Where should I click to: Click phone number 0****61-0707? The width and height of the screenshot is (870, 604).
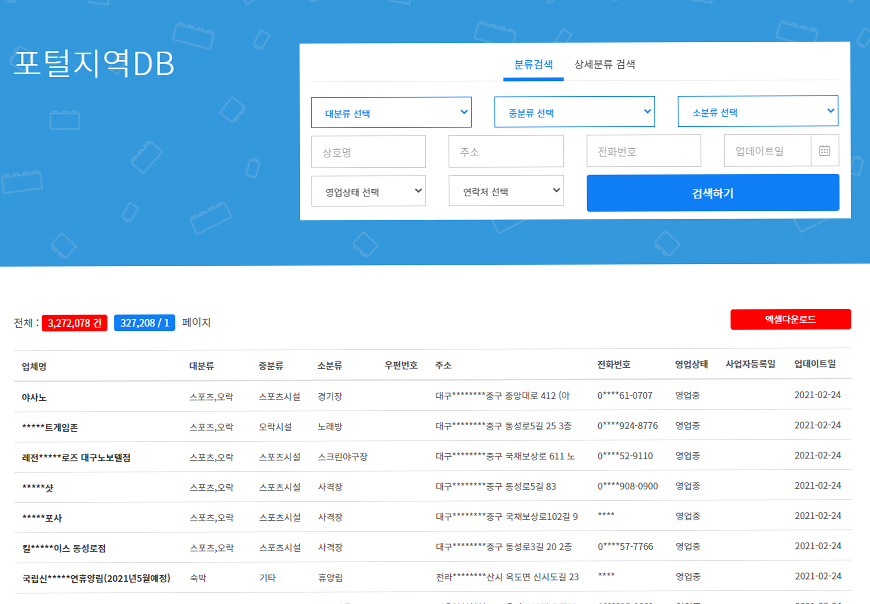[x=625, y=395]
